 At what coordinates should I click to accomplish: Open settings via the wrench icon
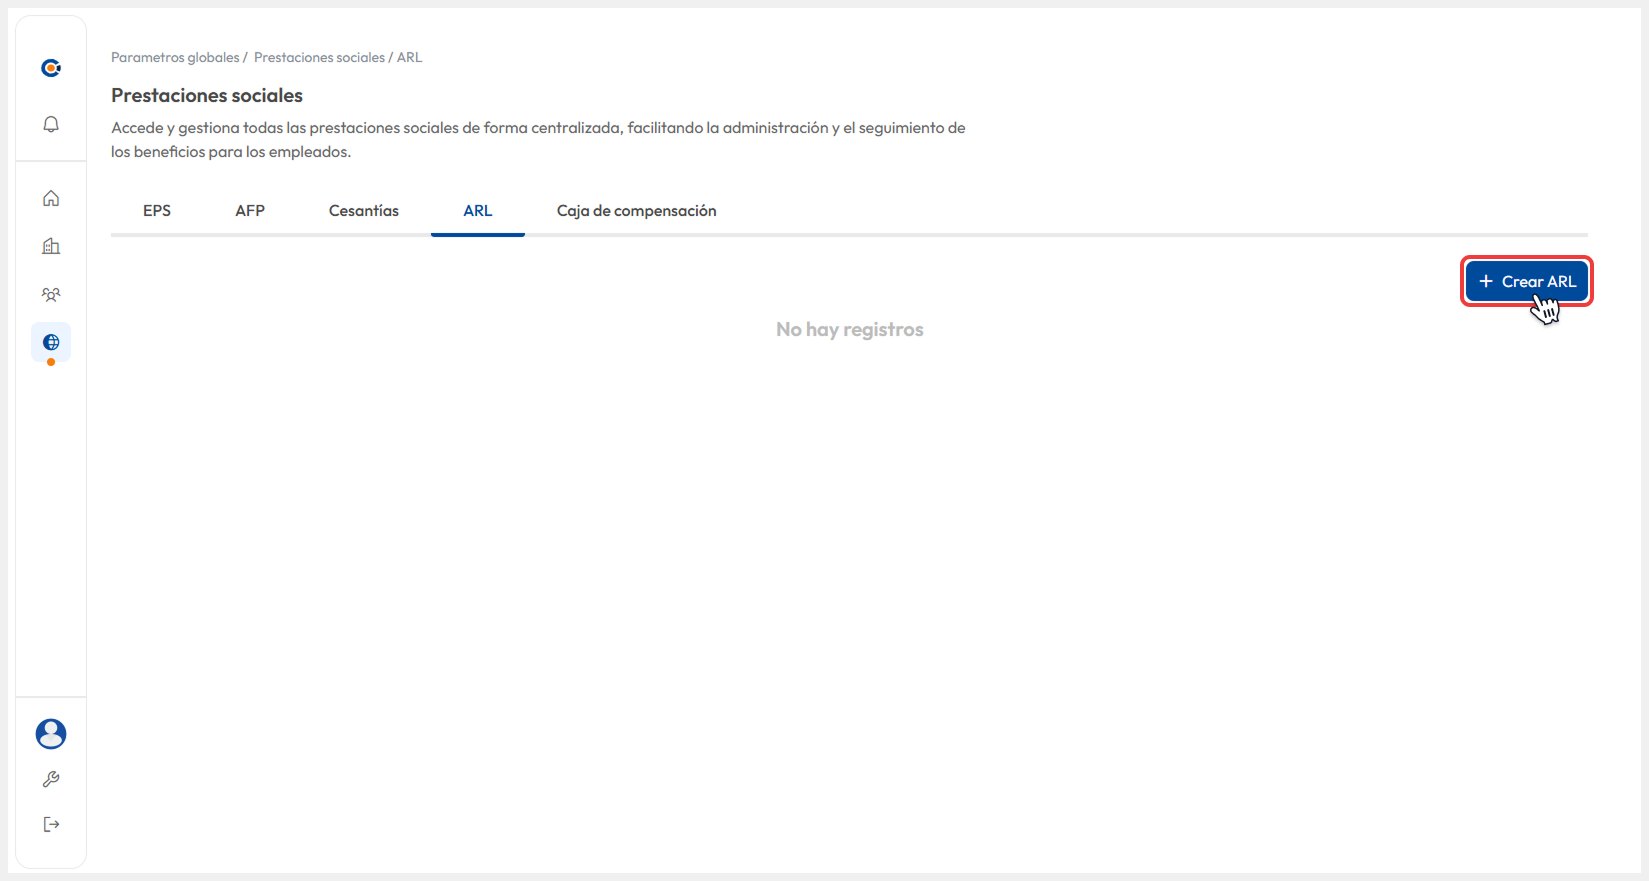tap(51, 779)
